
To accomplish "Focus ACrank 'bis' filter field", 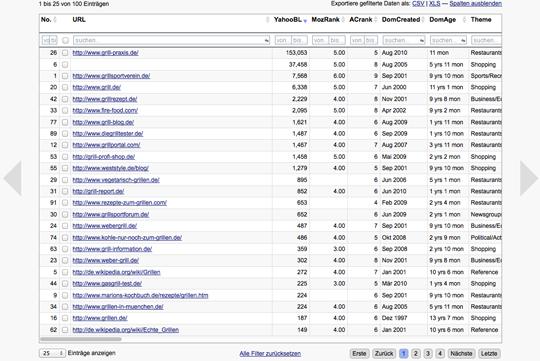I will point(371,41).
